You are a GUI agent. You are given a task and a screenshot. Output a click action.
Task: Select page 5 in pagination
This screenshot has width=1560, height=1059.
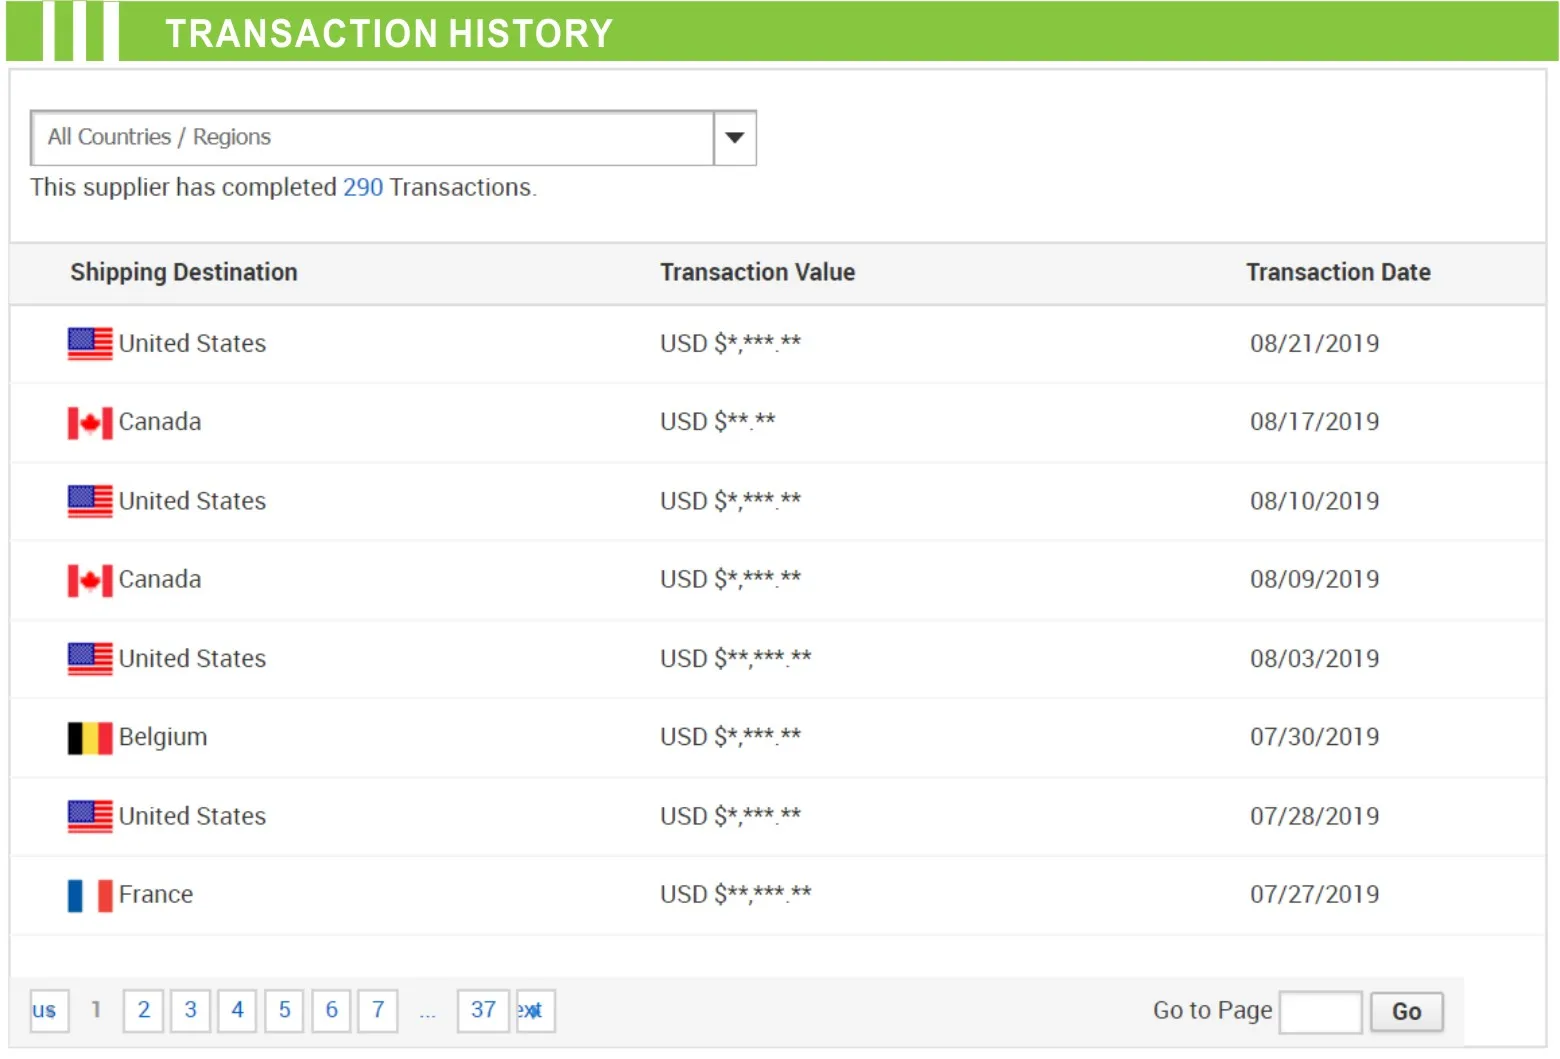pyautogui.click(x=284, y=1010)
